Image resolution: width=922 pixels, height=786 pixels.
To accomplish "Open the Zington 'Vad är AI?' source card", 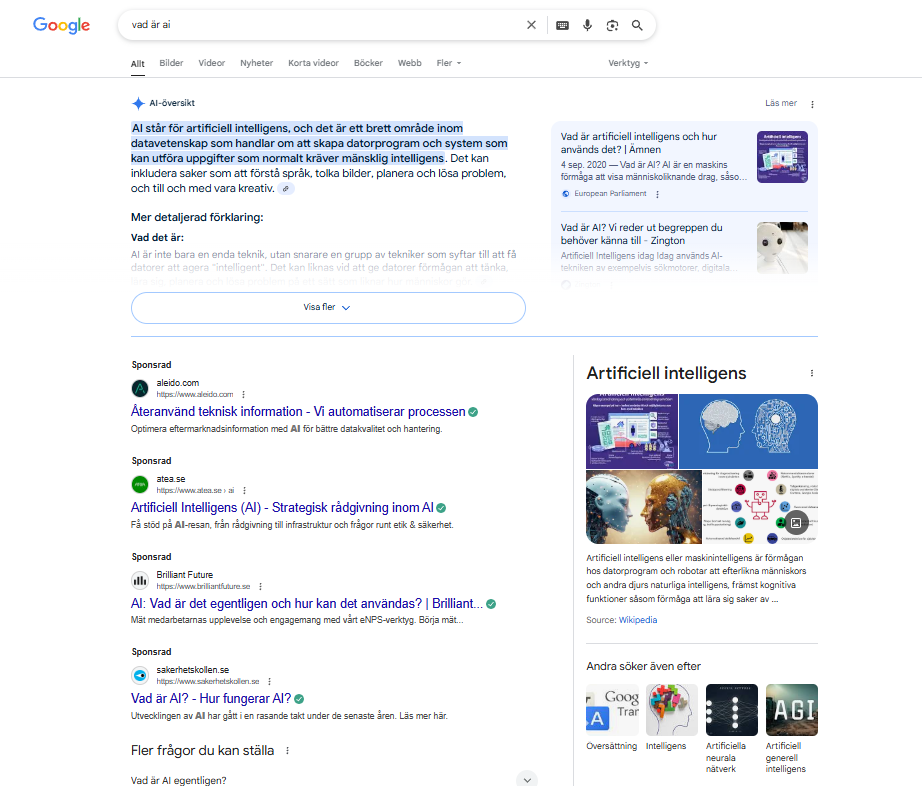I will coord(642,234).
